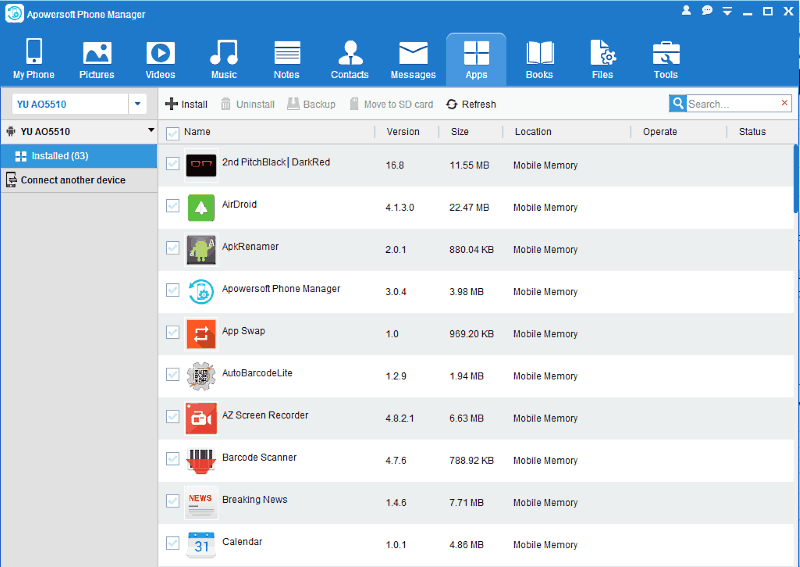Viewport: 800px width, 567px height.
Task: Click the Status column header
Action: tap(753, 132)
